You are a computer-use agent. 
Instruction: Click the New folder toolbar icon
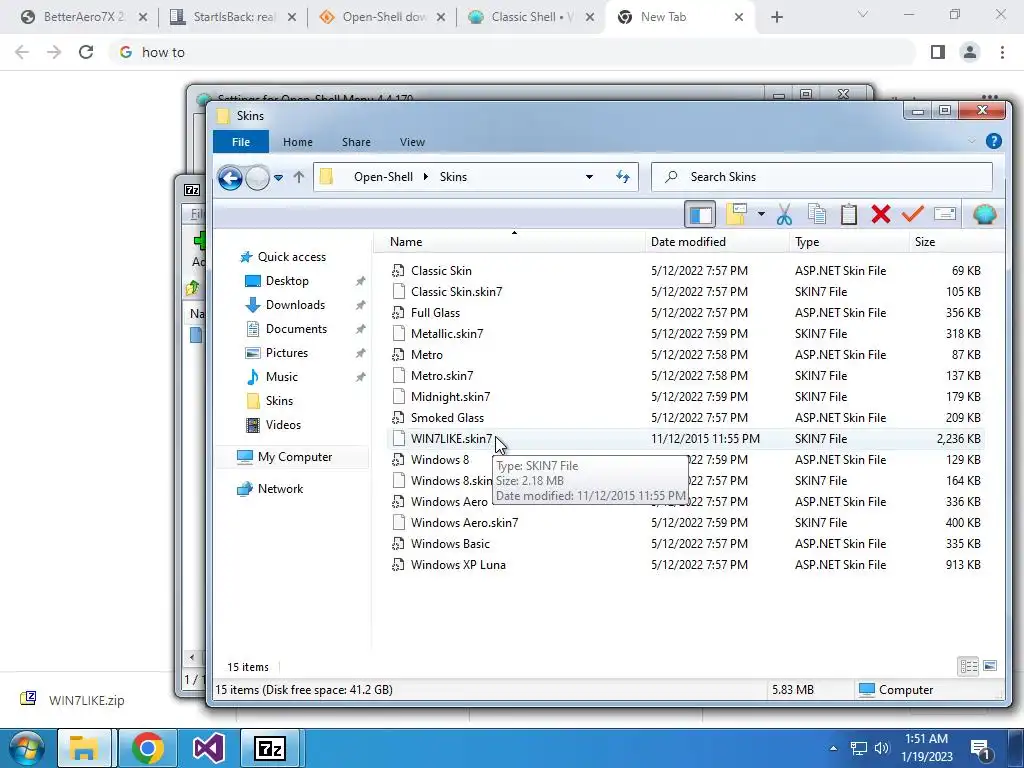point(736,214)
